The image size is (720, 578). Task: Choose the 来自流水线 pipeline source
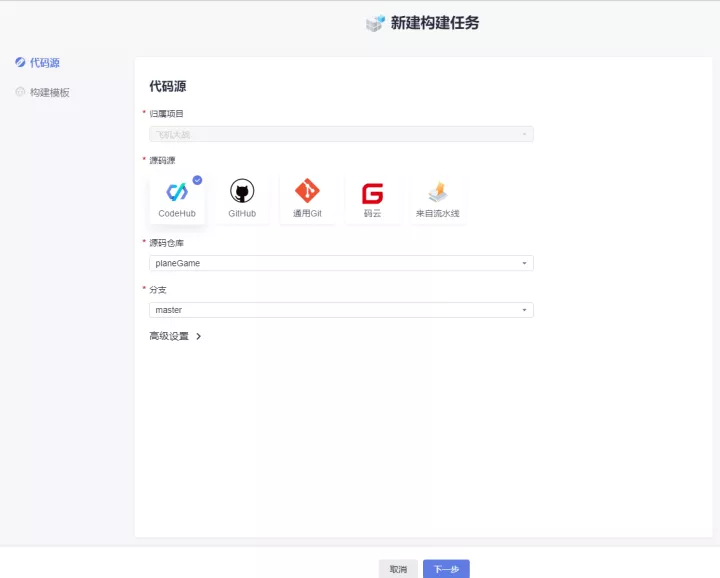coord(438,199)
